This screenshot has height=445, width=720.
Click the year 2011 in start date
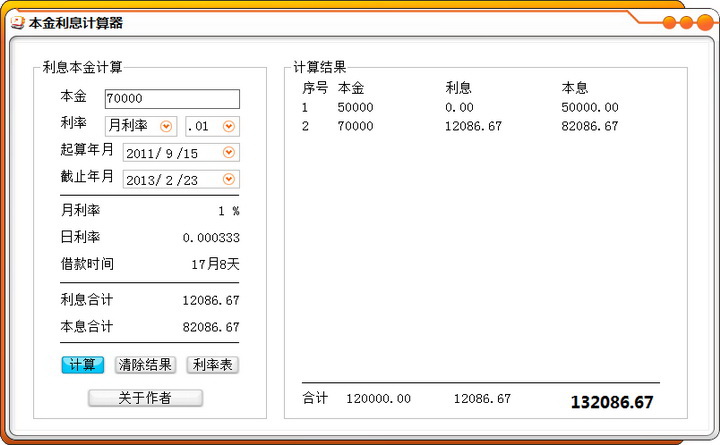tap(140, 153)
